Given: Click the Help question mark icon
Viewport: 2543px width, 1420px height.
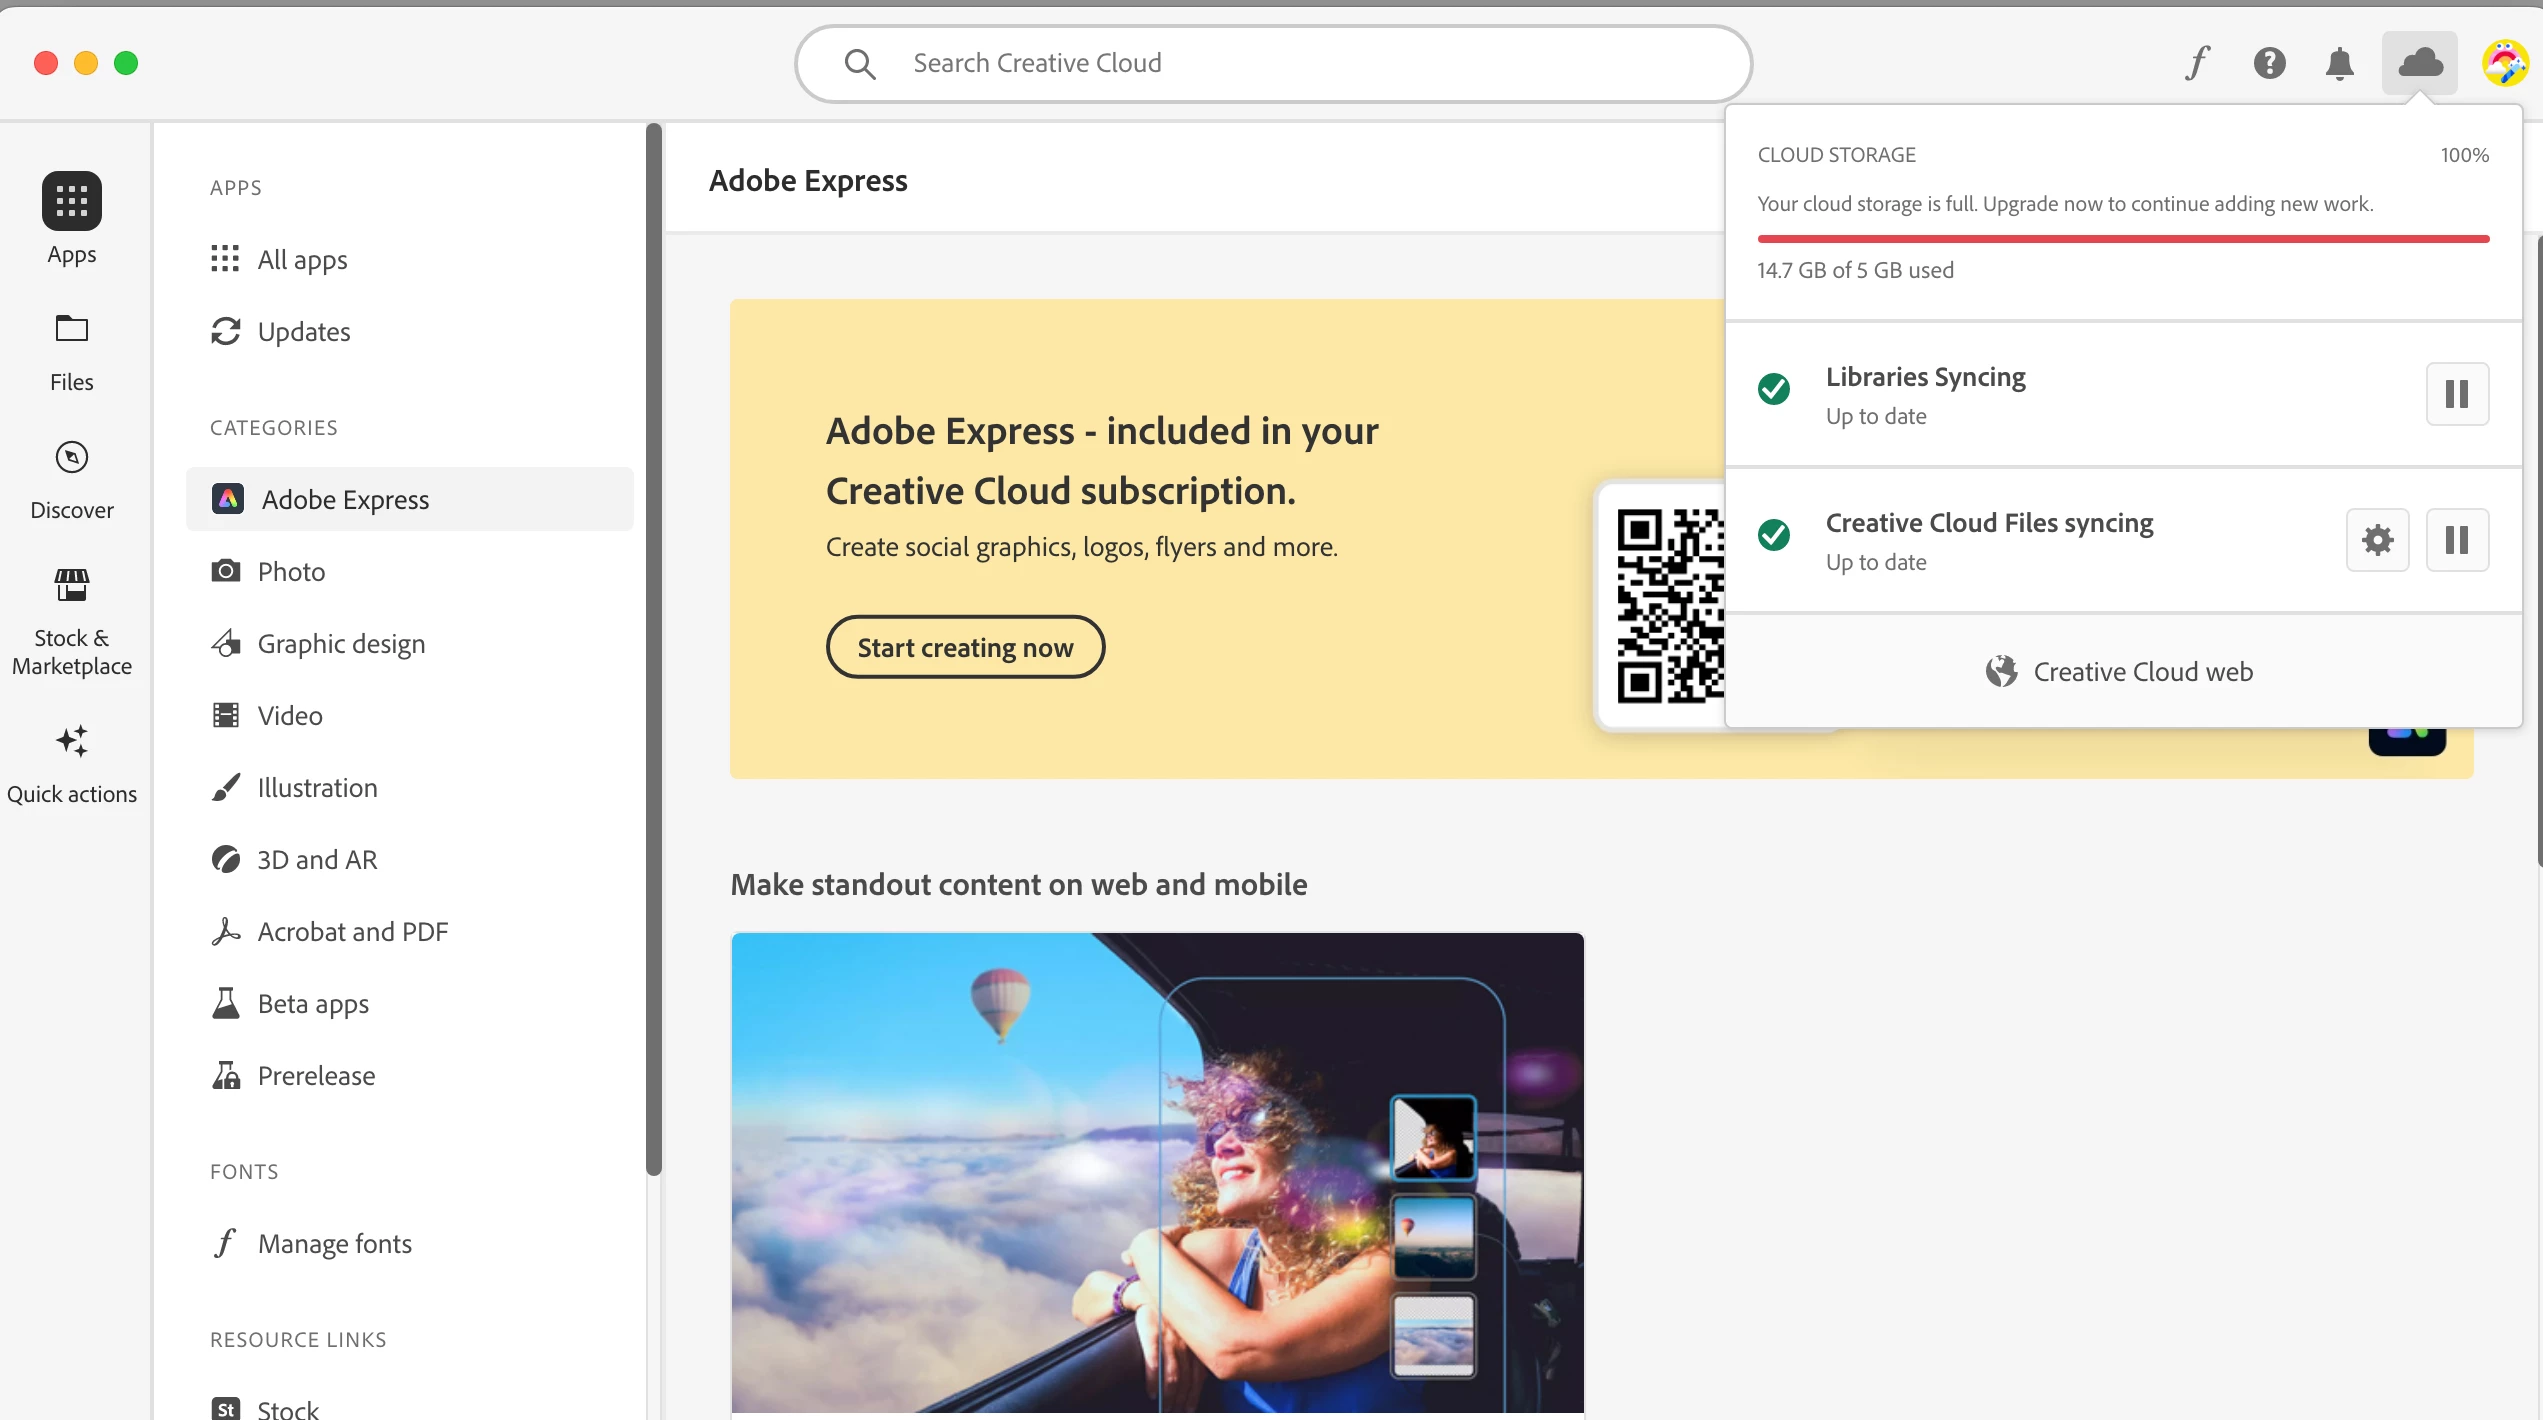Looking at the screenshot, I should [2269, 63].
